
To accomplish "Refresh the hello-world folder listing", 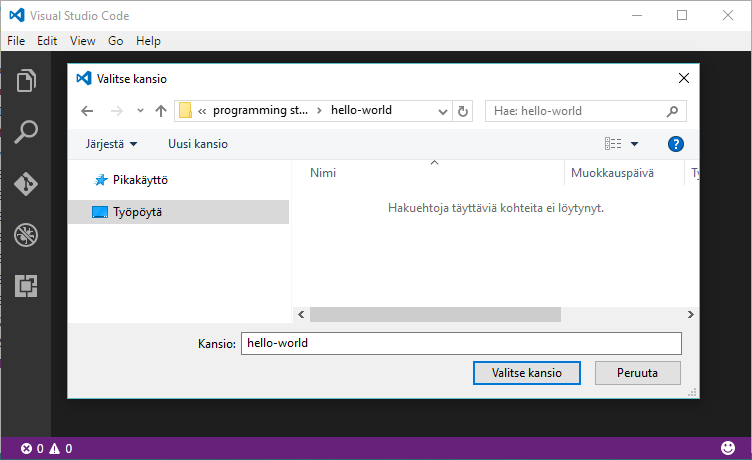I will point(462,111).
